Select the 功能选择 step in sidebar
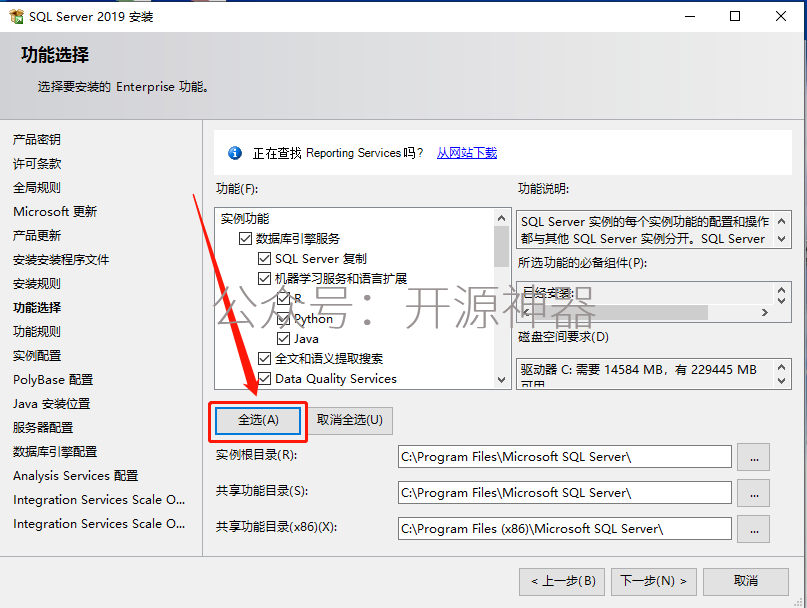 [37, 308]
